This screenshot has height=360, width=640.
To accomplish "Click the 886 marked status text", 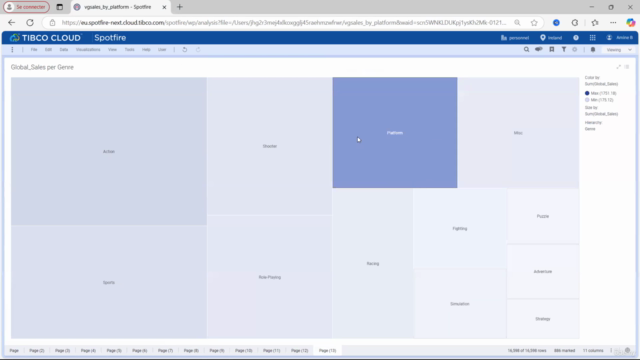I will 564,351.
